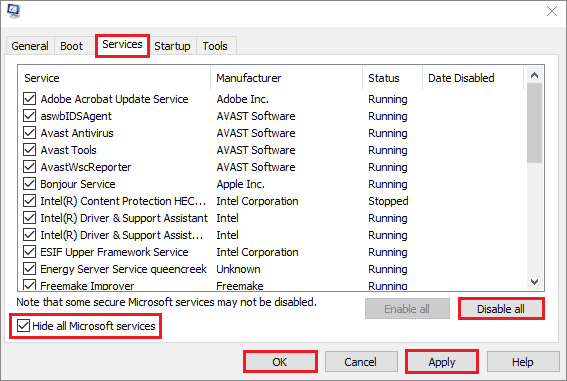
Task: Click the Cancel button
Action: click(361, 362)
